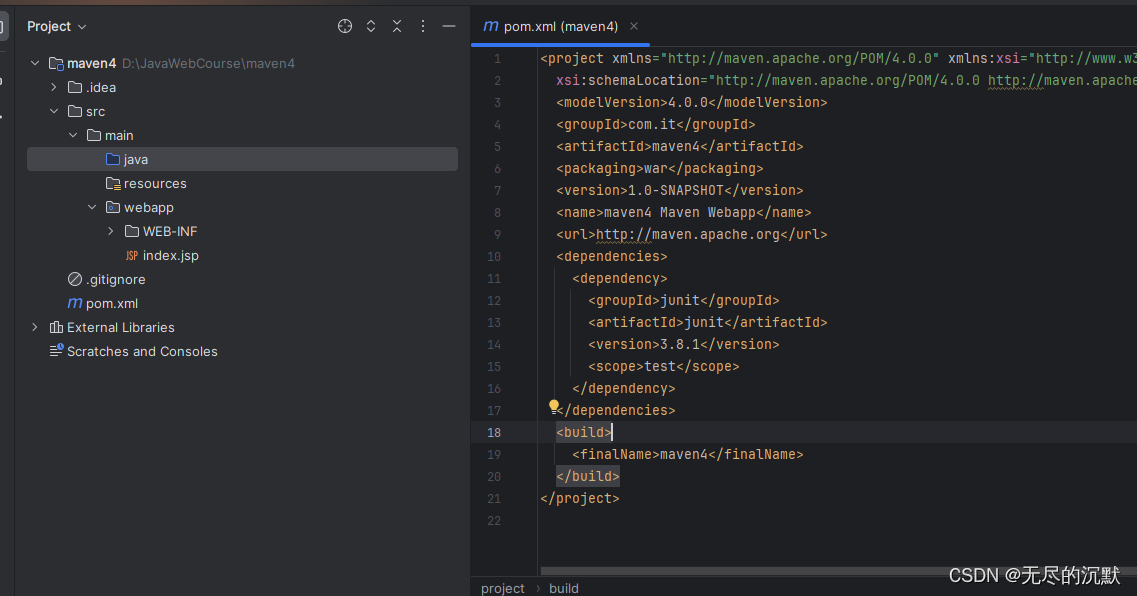Image resolution: width=1137 pixels, height=596 pixels.
Task: Click the <name>maven4 Maven Webapp</name> line
Action: 684,212
